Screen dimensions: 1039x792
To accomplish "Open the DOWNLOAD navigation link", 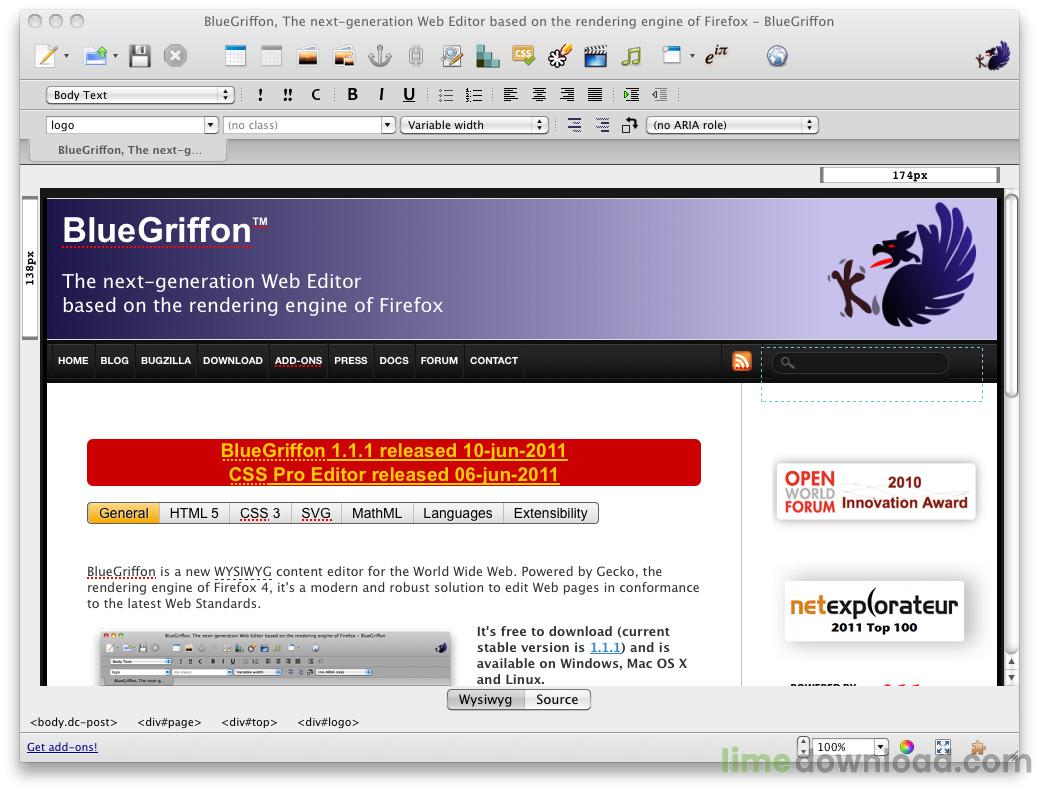I will click(x=233, y=361).
